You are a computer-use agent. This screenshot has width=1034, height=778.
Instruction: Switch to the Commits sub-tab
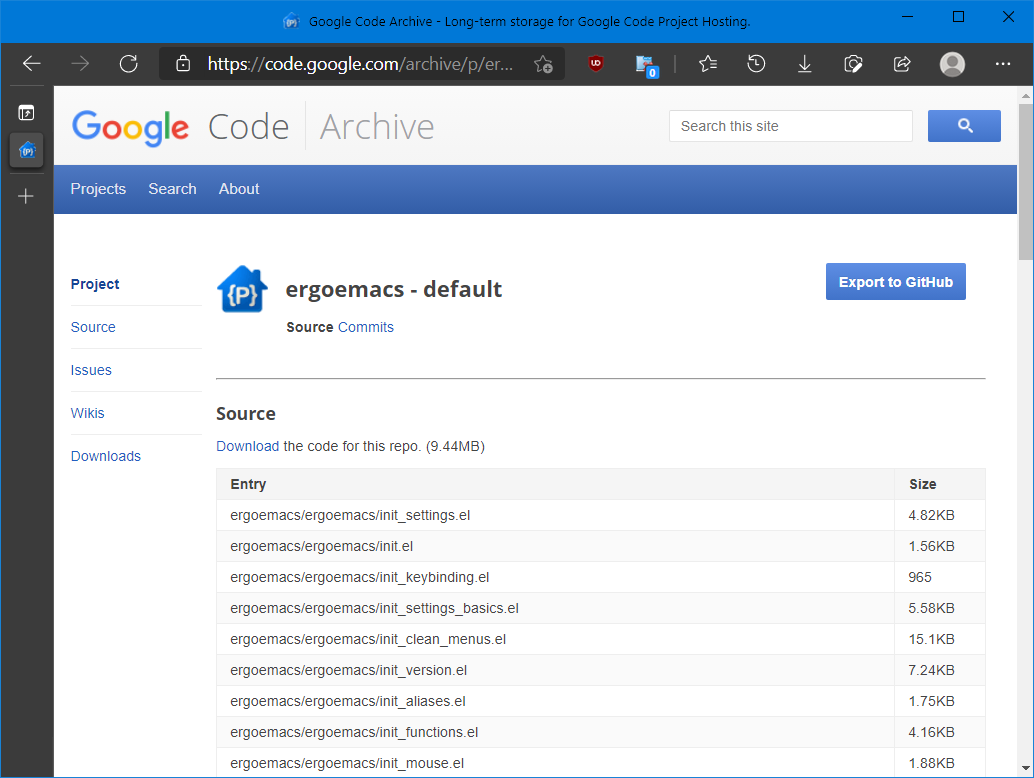tap(366, 327)
